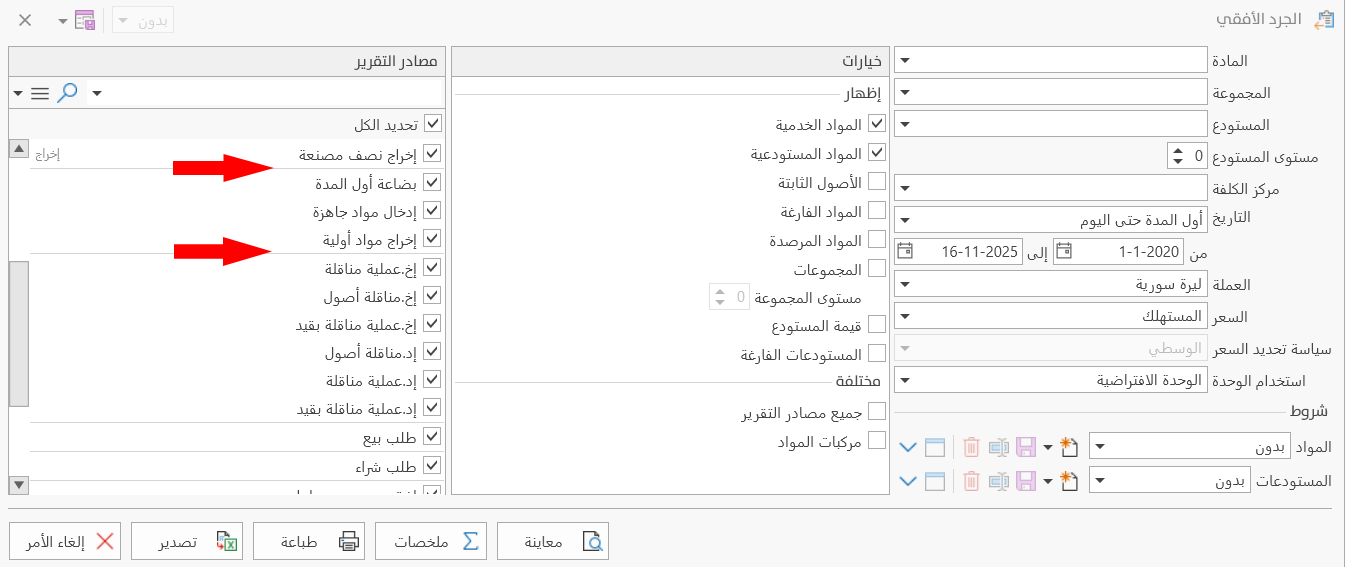Screen dimensions: 1345x567
Task: Click the ملخصات summaries button
Action: click(x=431, y=541)
